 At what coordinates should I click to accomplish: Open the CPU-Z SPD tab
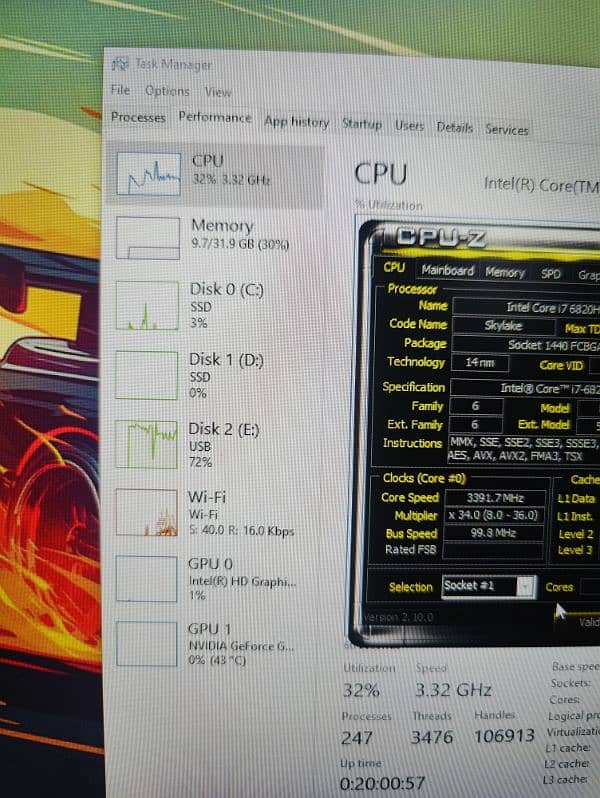pyautogui.click(x=551, y=273)
